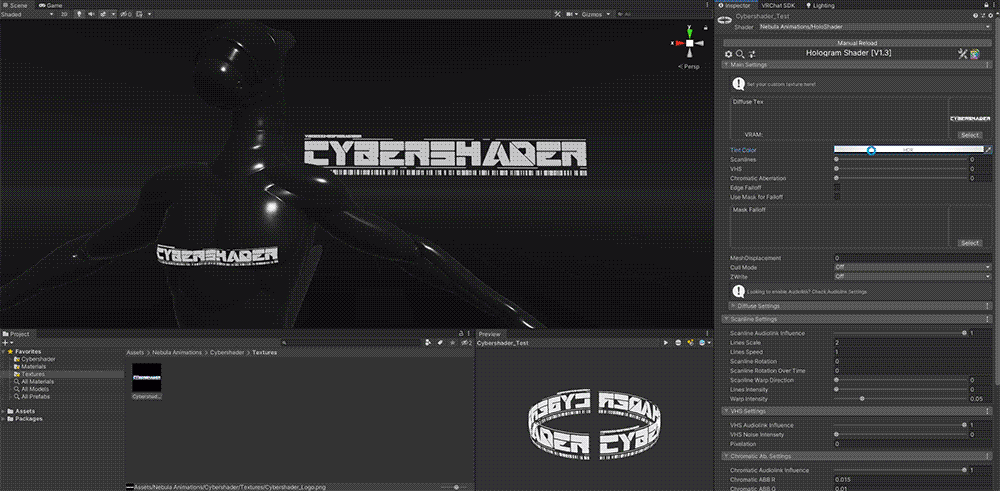
Task: Search by type icon in Project
Action: [429, 343]
